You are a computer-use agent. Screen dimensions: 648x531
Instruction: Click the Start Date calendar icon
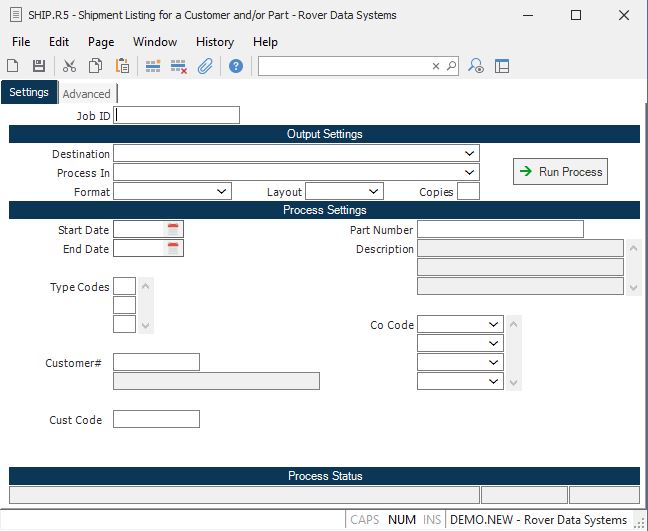point(174,230)
